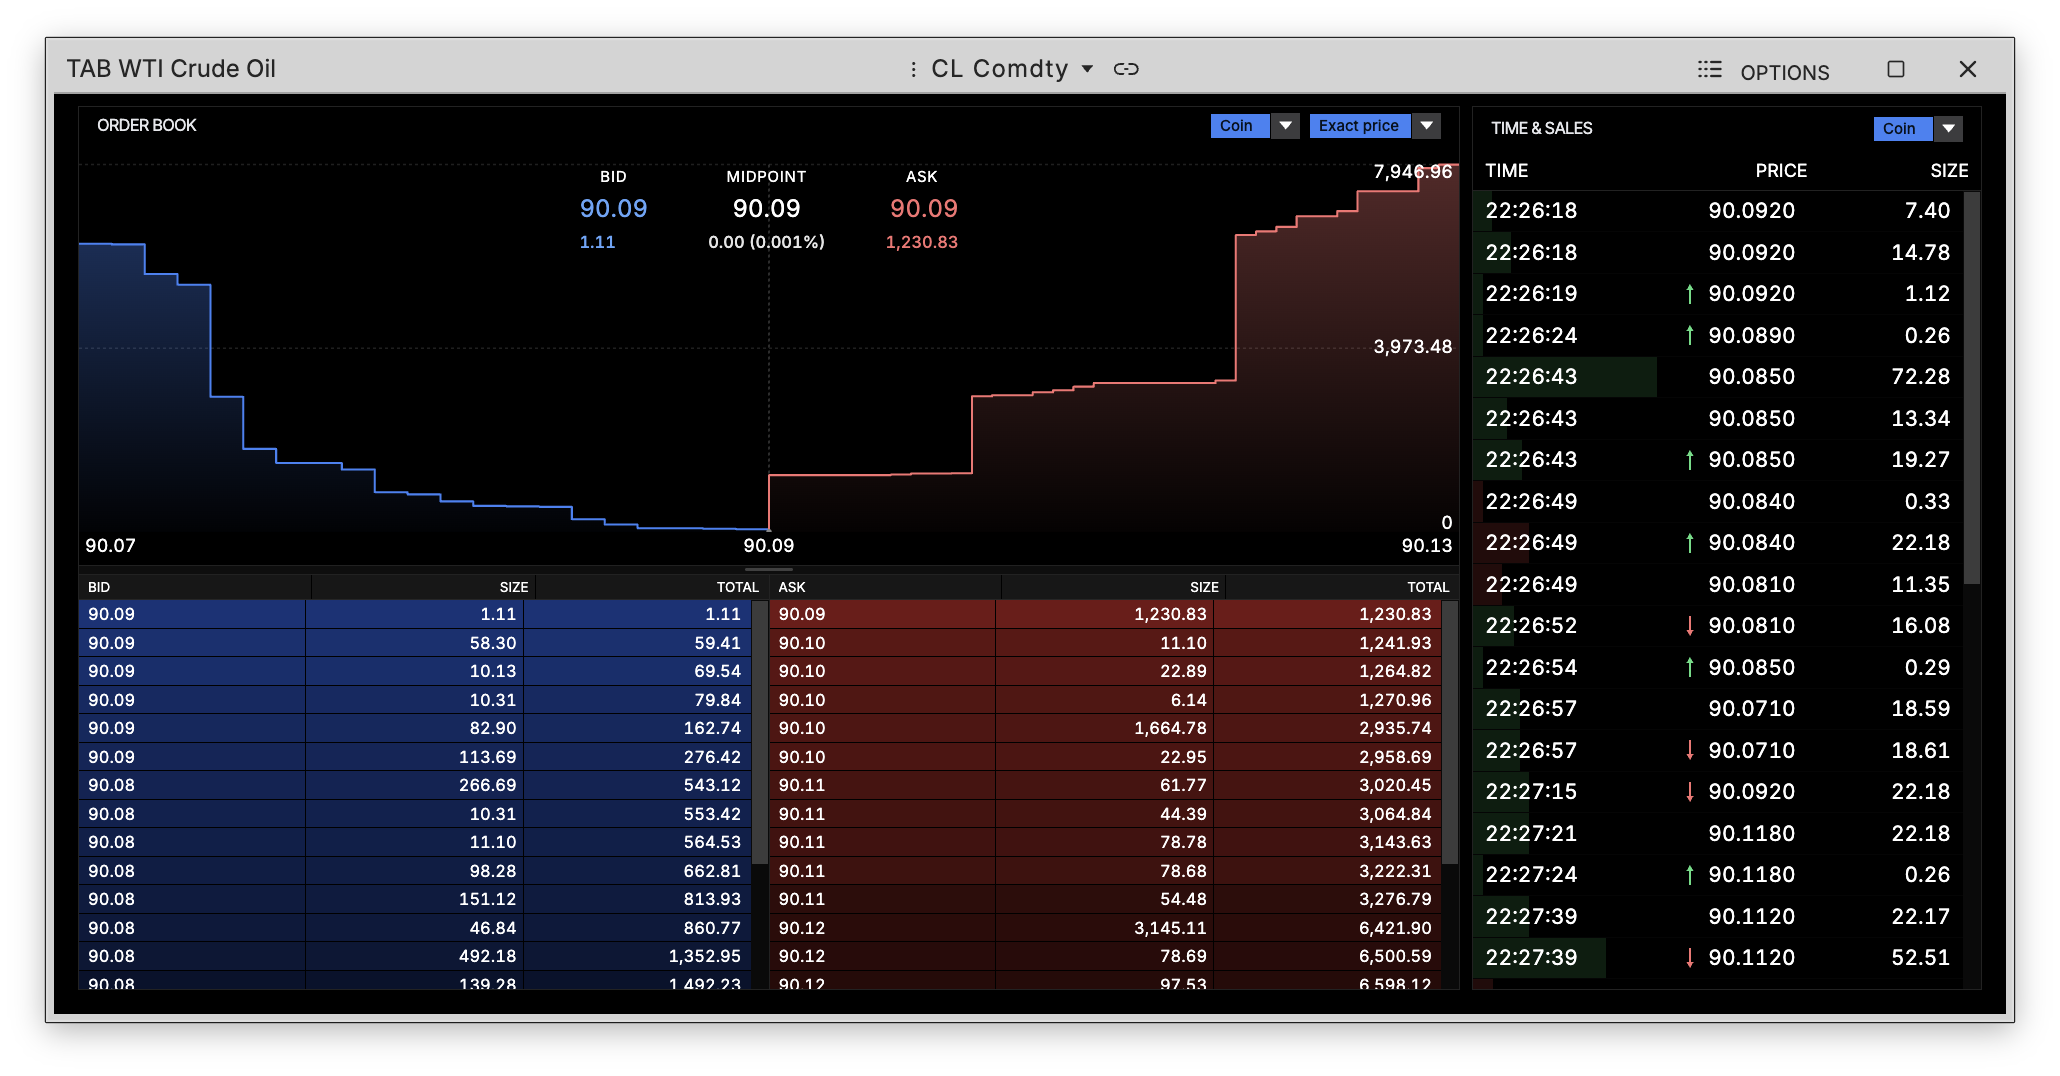Click the 7,946.96 depth axis label
The width and height of the screenshot is (2060, 1076).
(1412, 172)
